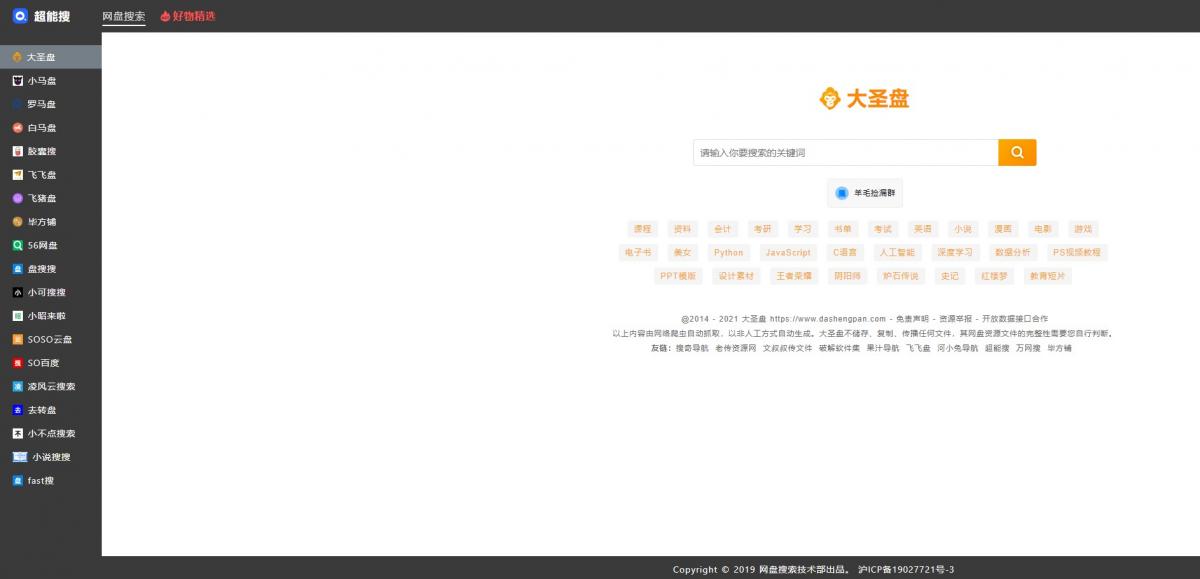Screen dimensions: 1200x579
Task: Focus the keyword search input field
Action: (x=845, y=152)
